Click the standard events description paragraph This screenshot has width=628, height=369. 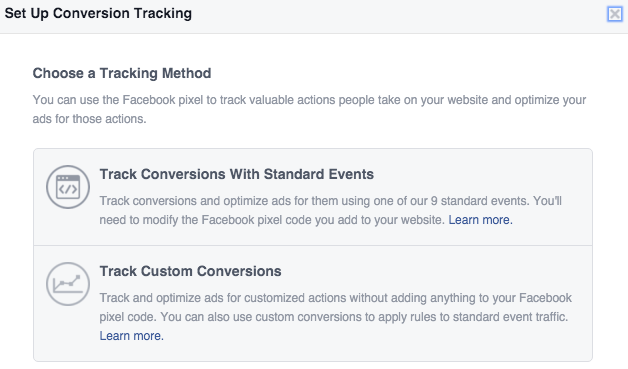[330, 210]
